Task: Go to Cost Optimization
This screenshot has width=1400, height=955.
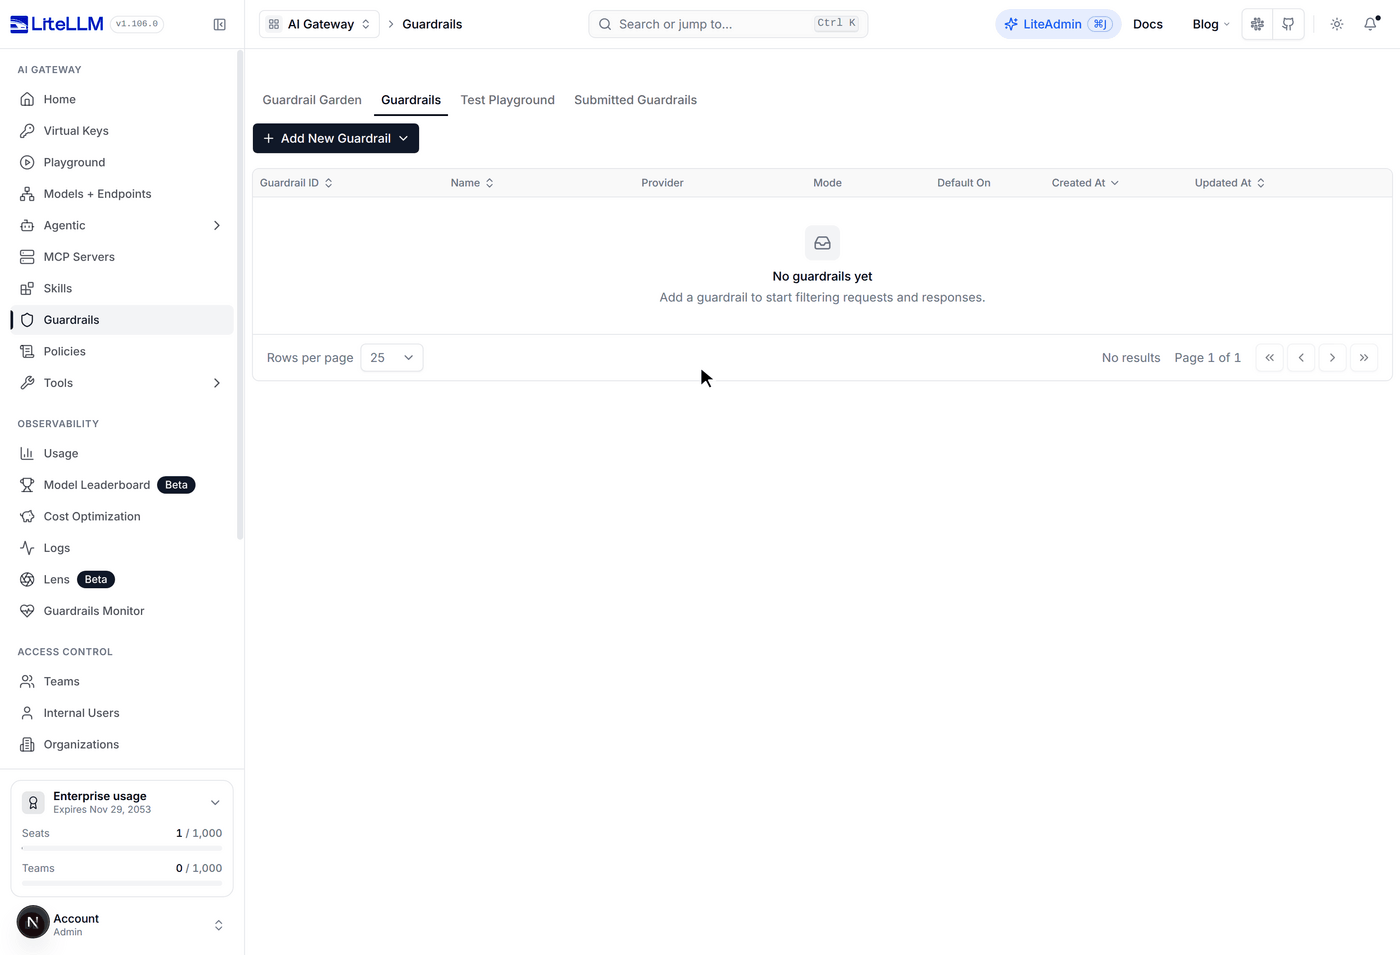Action: 122,516
